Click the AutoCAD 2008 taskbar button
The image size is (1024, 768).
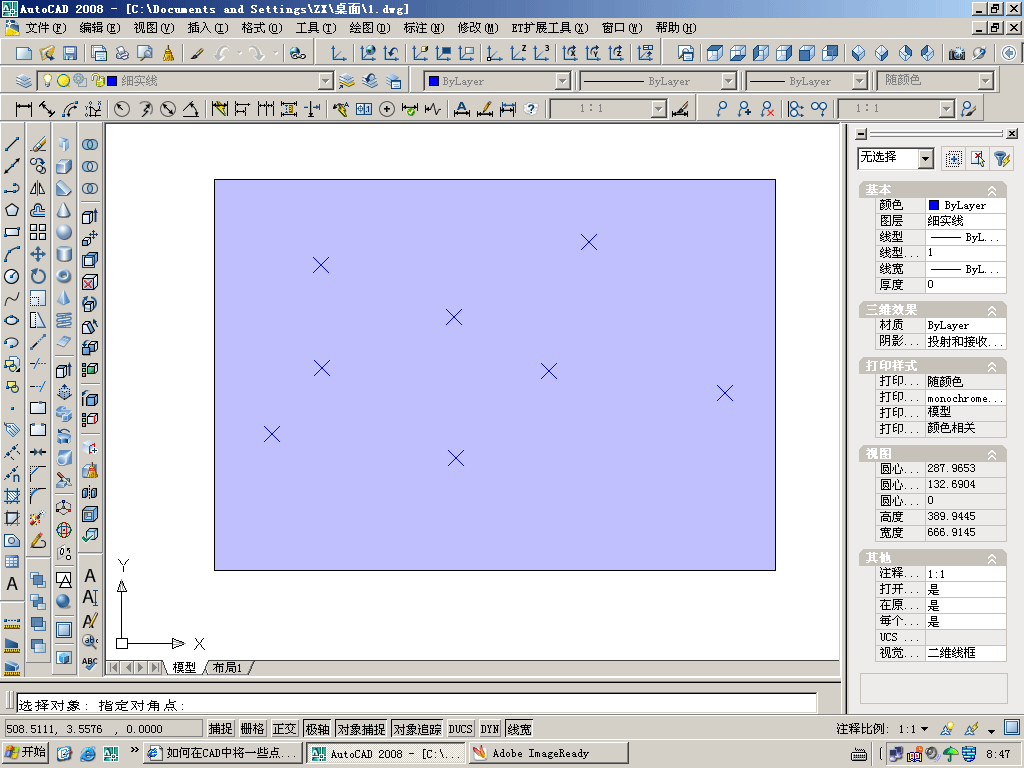pyautogui.click(x=387, y=753)
